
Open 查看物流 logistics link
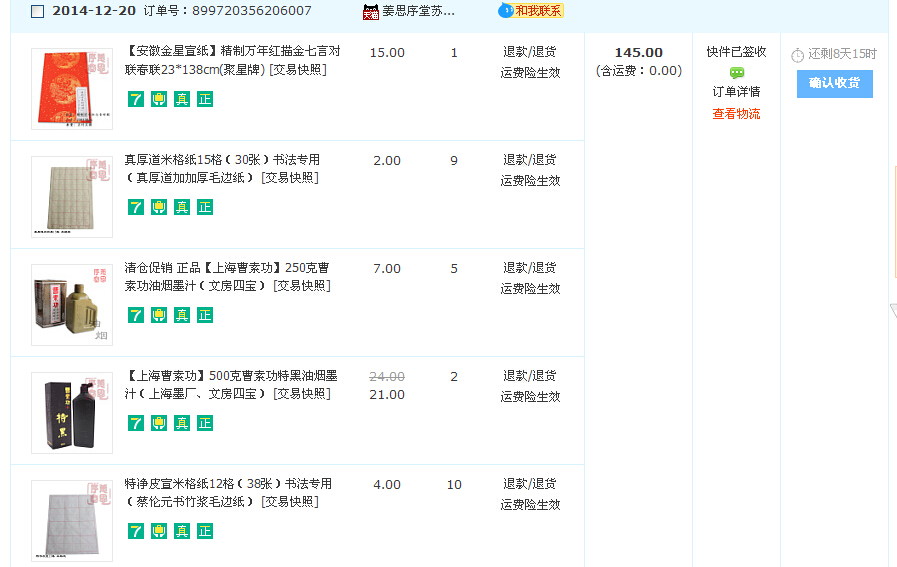pyautogui.click(x=736, y=114)
